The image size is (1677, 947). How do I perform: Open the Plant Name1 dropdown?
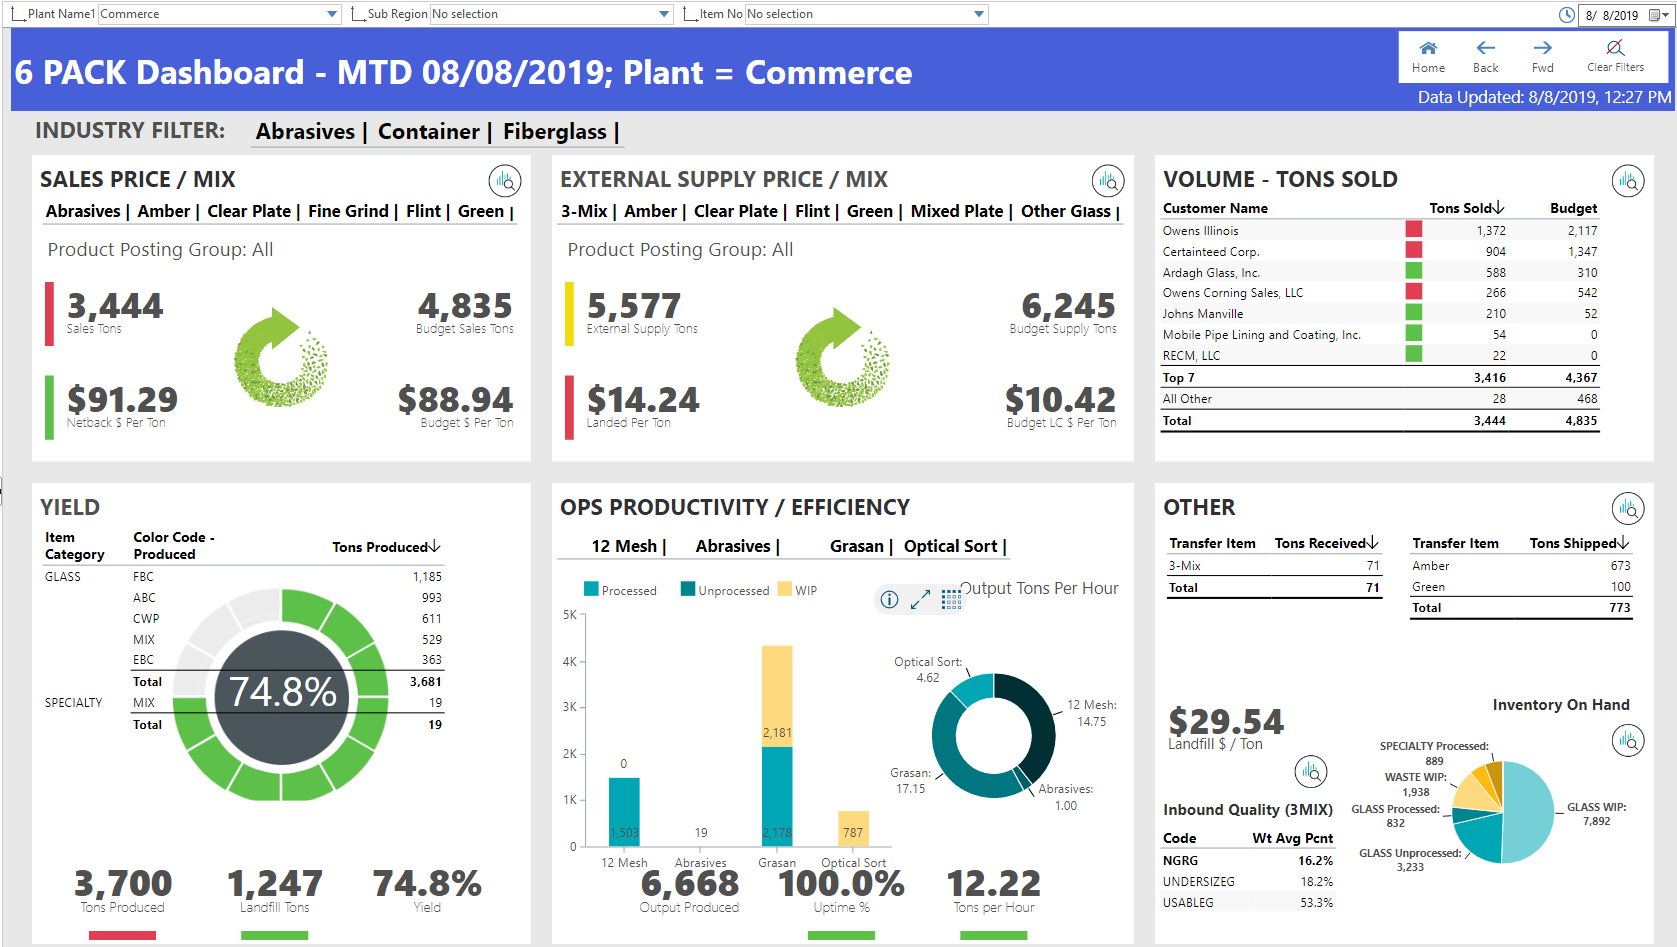(x=332, y=14)
